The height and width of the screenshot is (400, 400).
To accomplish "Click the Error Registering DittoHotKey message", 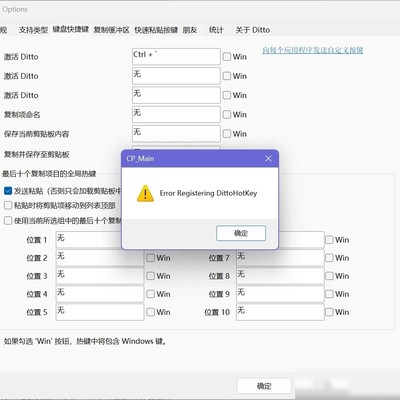I will (208, 193).
